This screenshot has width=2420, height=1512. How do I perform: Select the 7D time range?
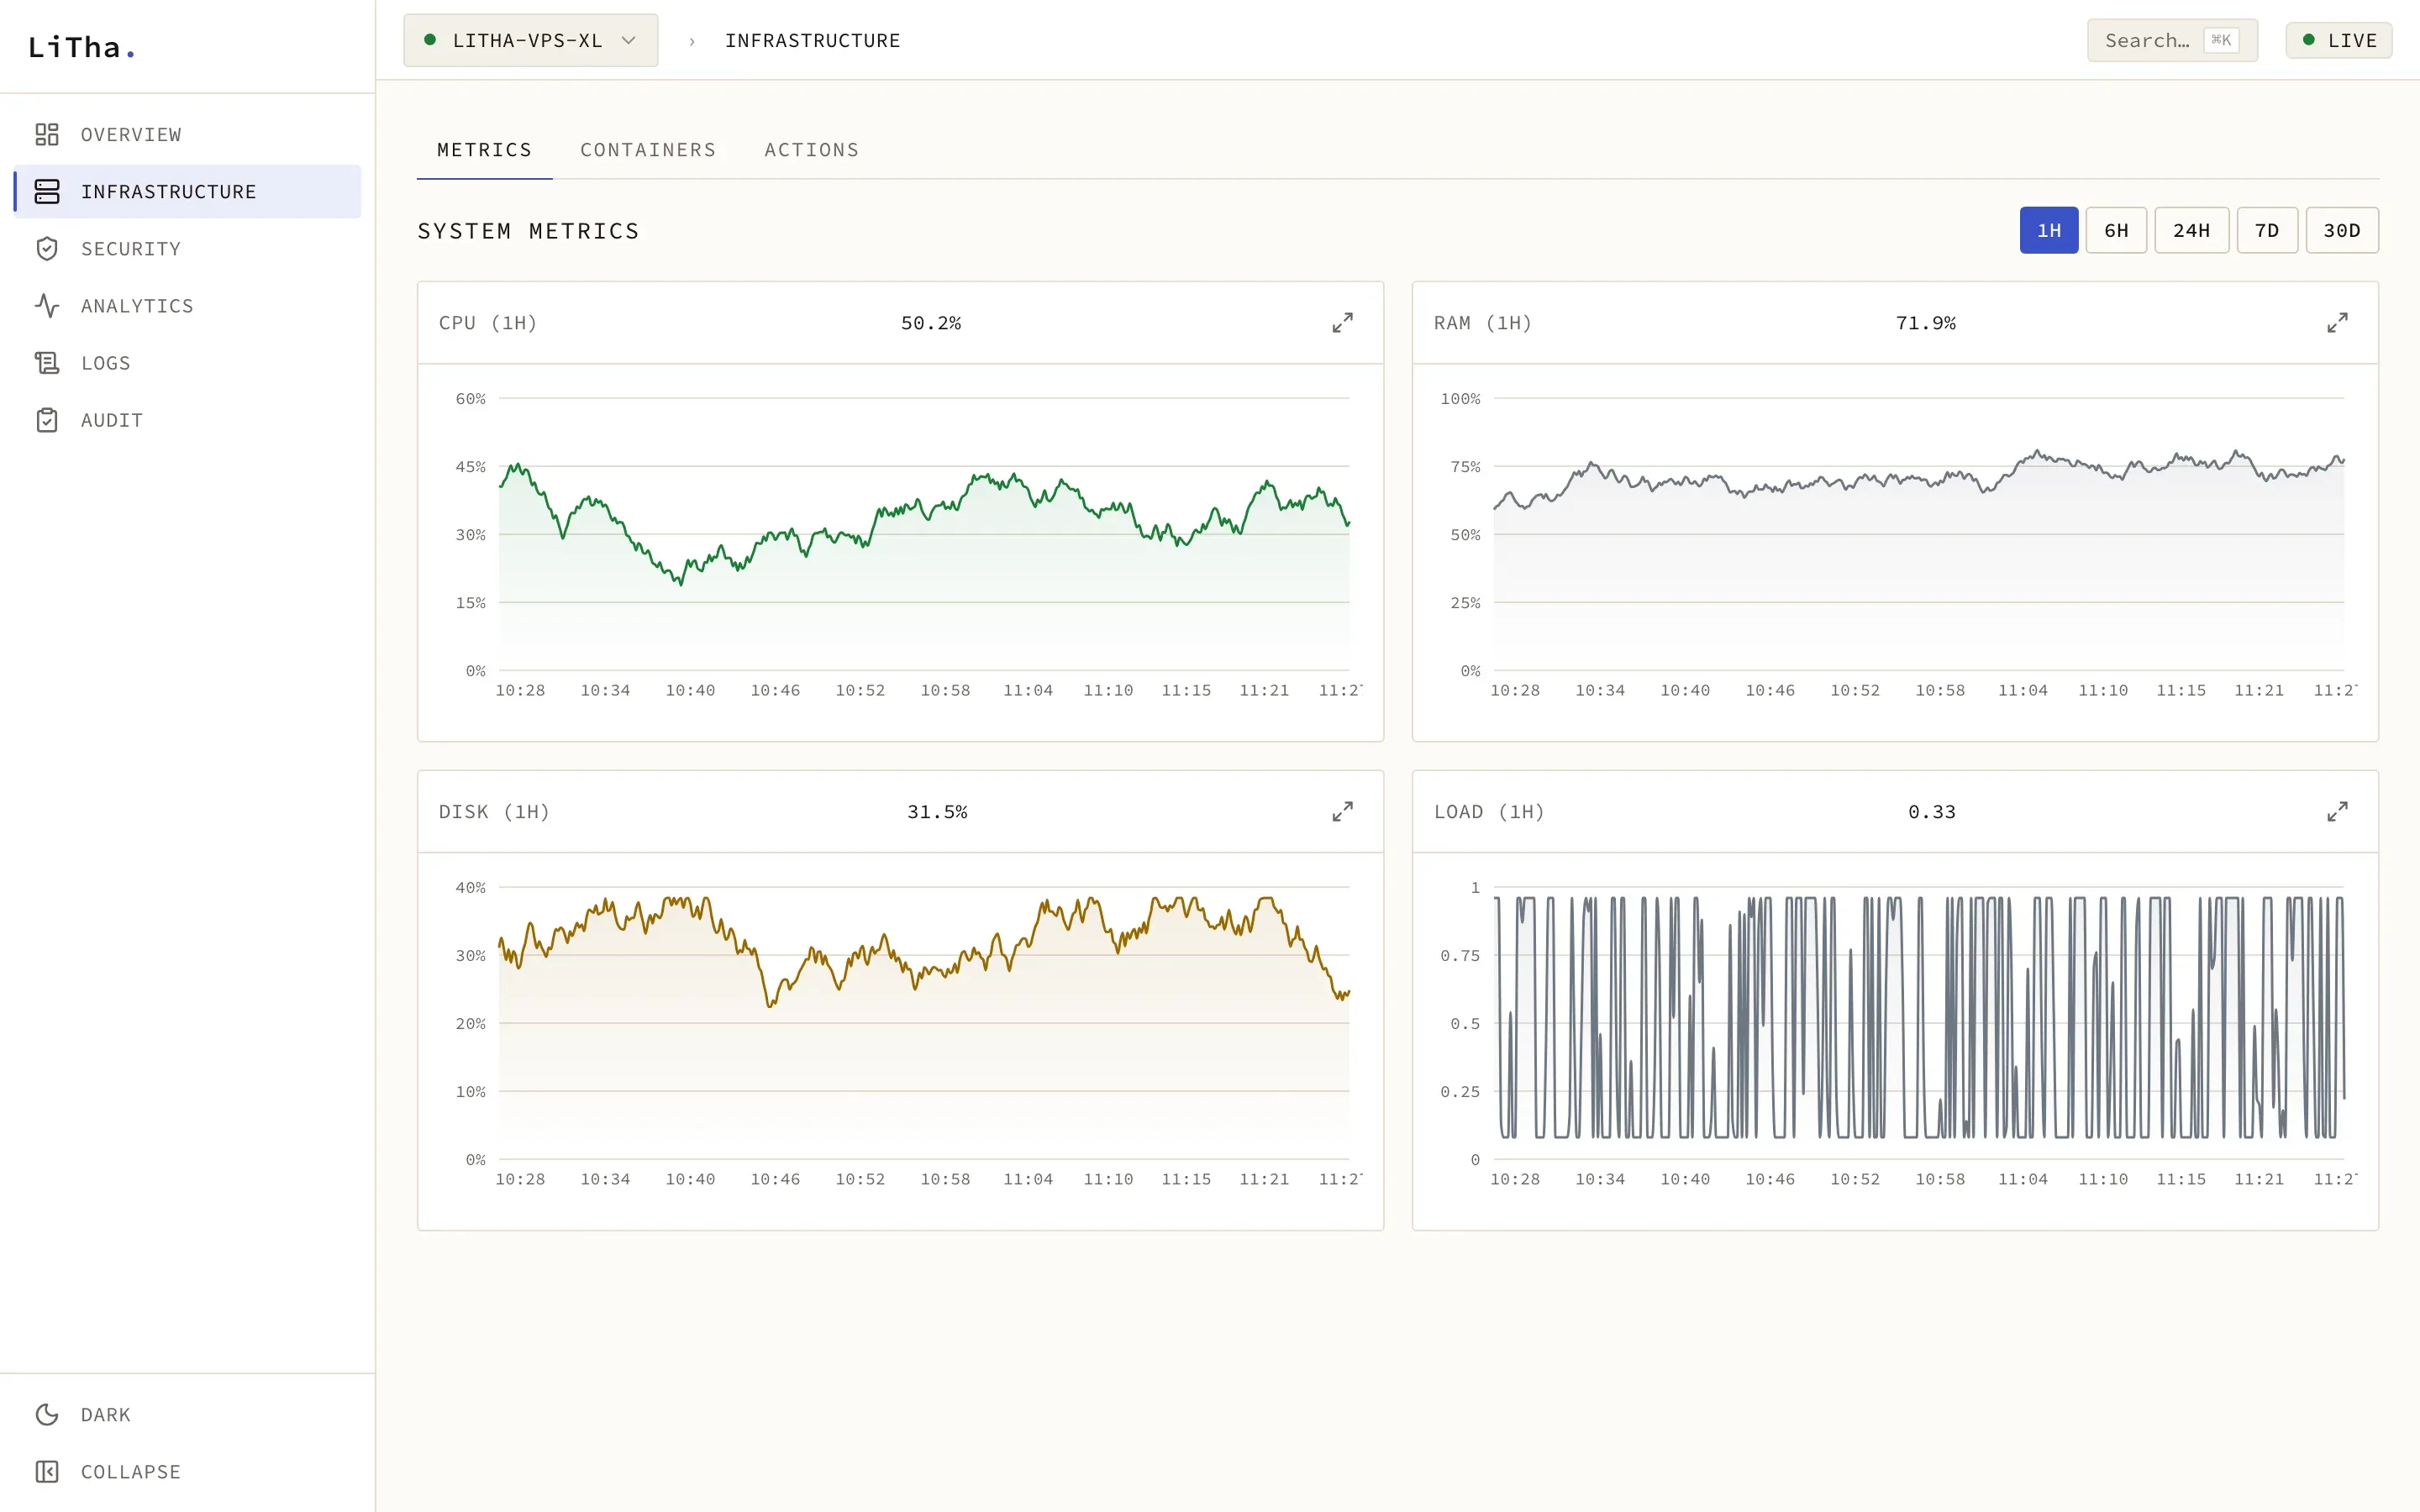2267,230
